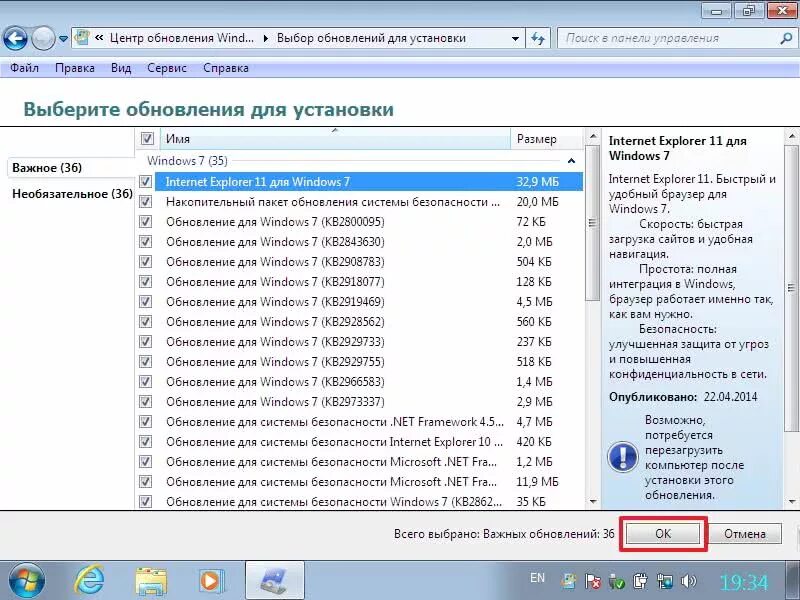Click the first system tray icon after EN

tap(568, 581)
